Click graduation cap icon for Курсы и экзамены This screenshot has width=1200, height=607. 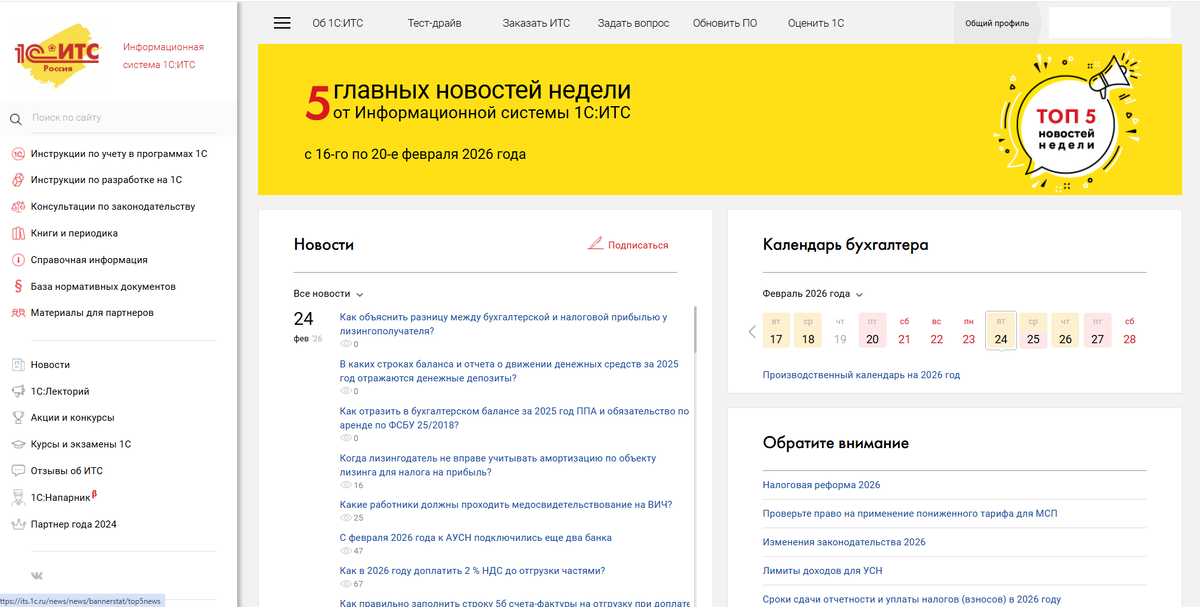click(x=18, y=444)
